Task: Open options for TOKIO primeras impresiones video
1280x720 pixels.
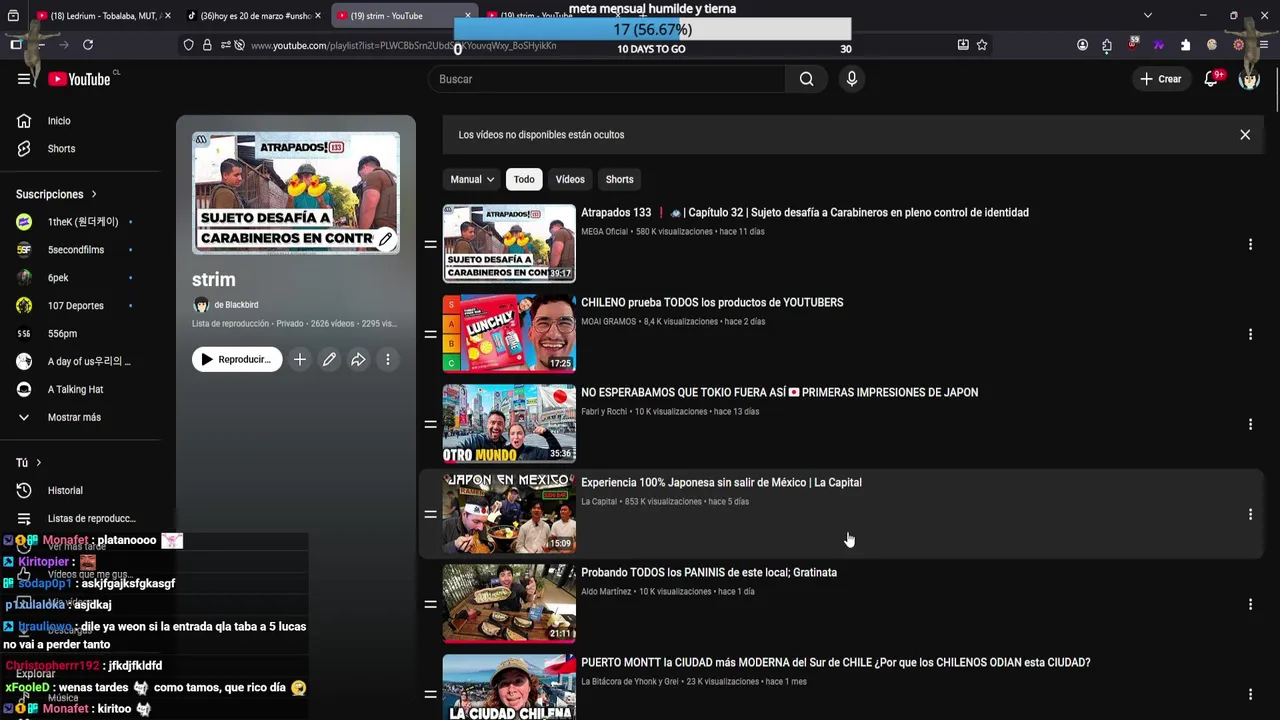Action: coord(1250,424)
